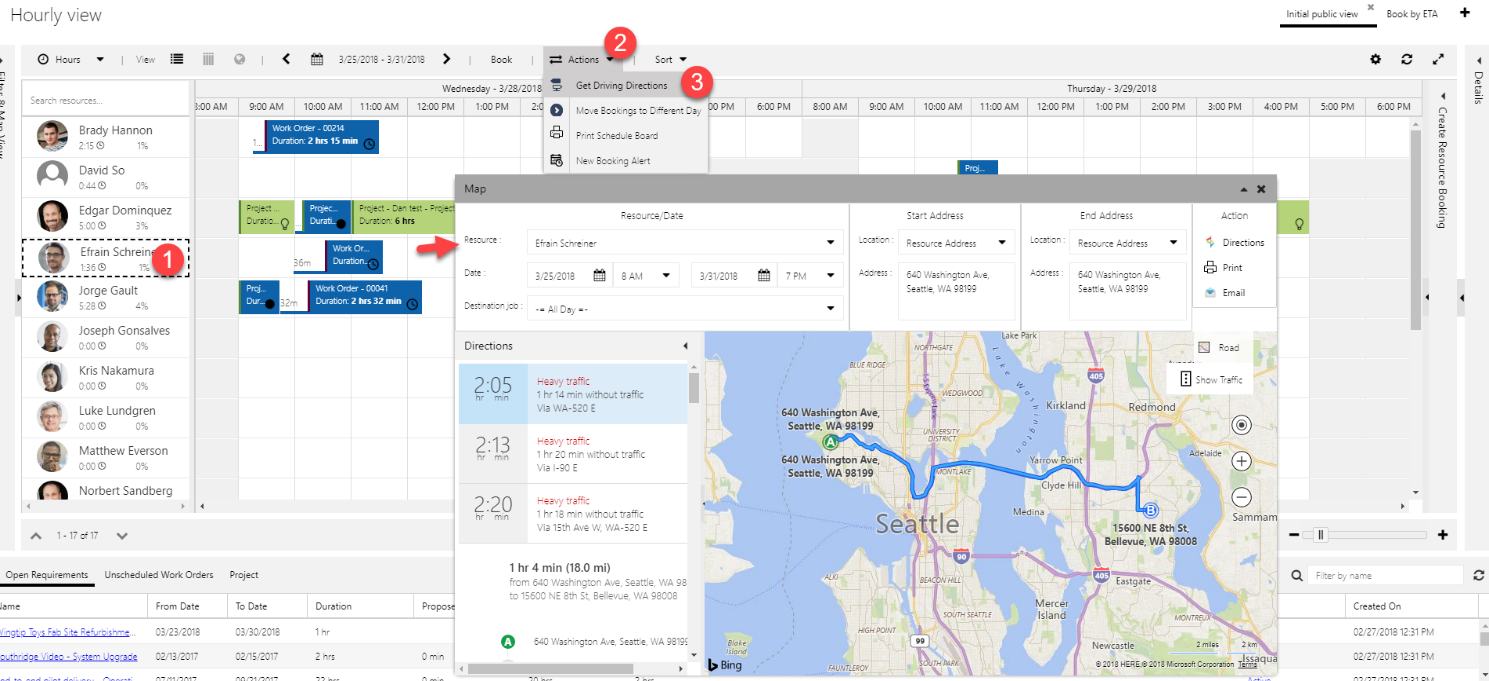Refresh the schedule board
The height and width of the screenshot is (681, 1489).
tap(1407, 59)
